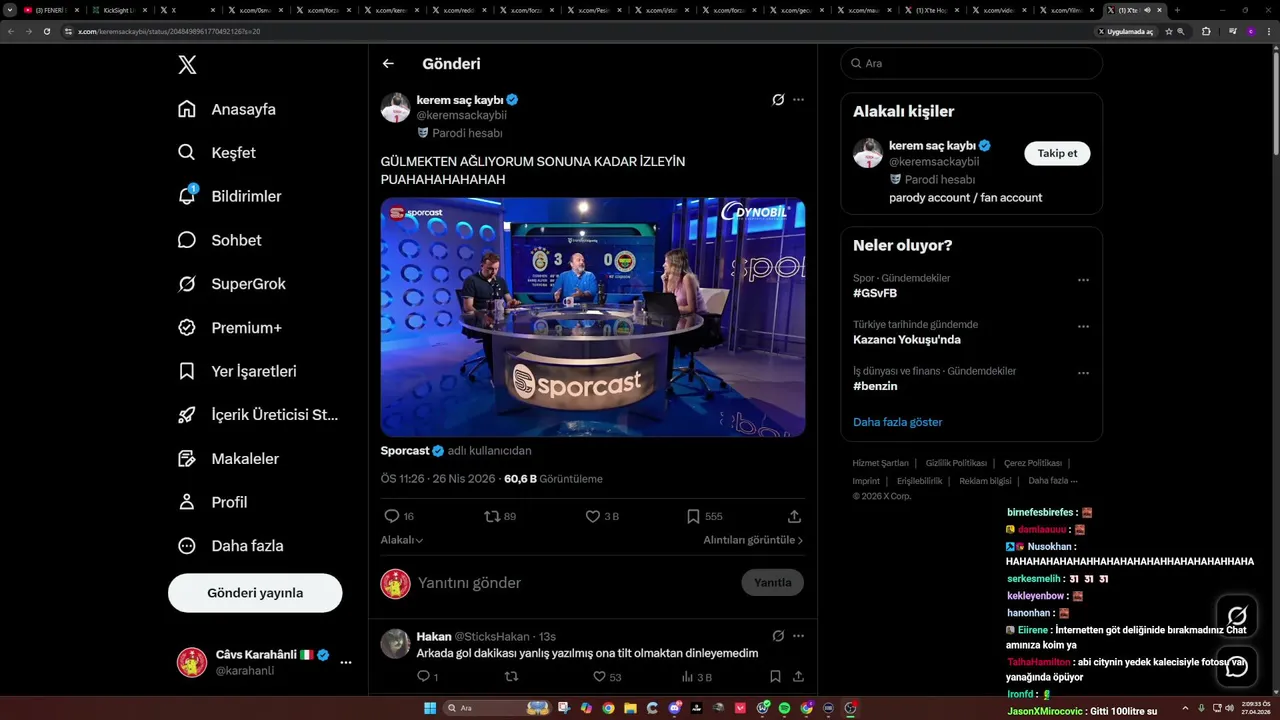Click Daha fazla göster link
Viewport: 1280px width, 720px height.
[x=898, y=422]
